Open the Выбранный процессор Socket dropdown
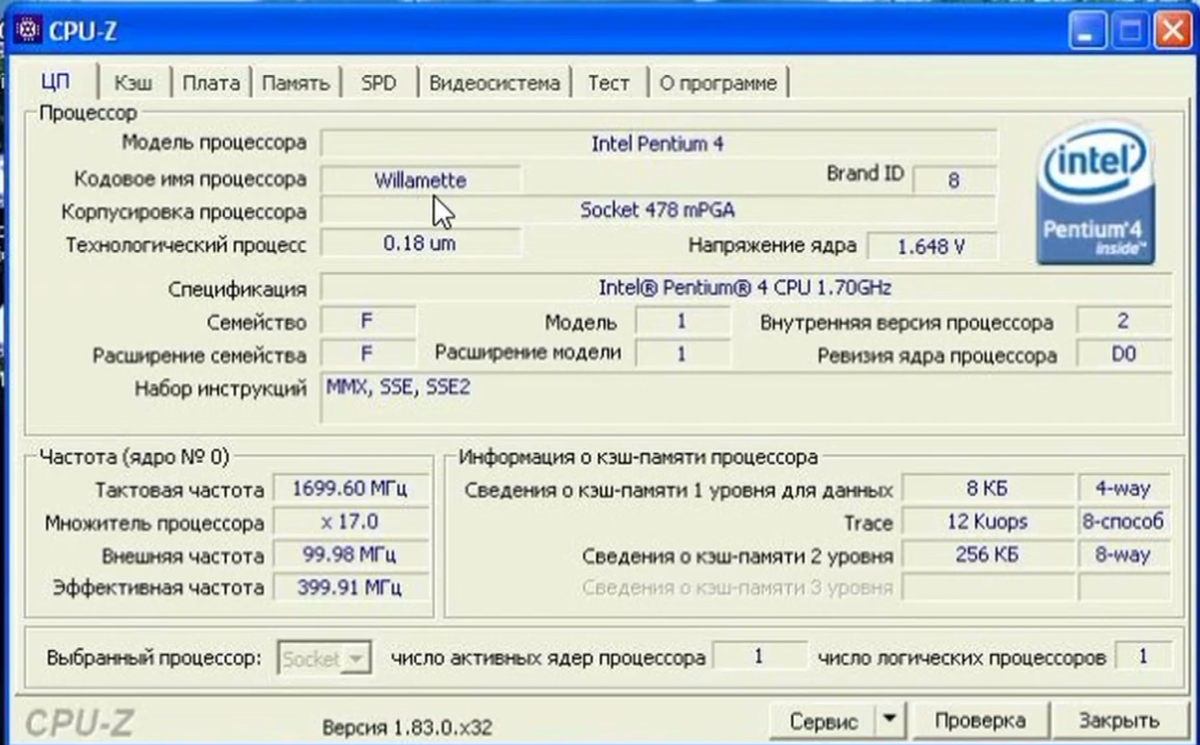This screenshot has width=1200, height=745. click(x=324, y=659)
